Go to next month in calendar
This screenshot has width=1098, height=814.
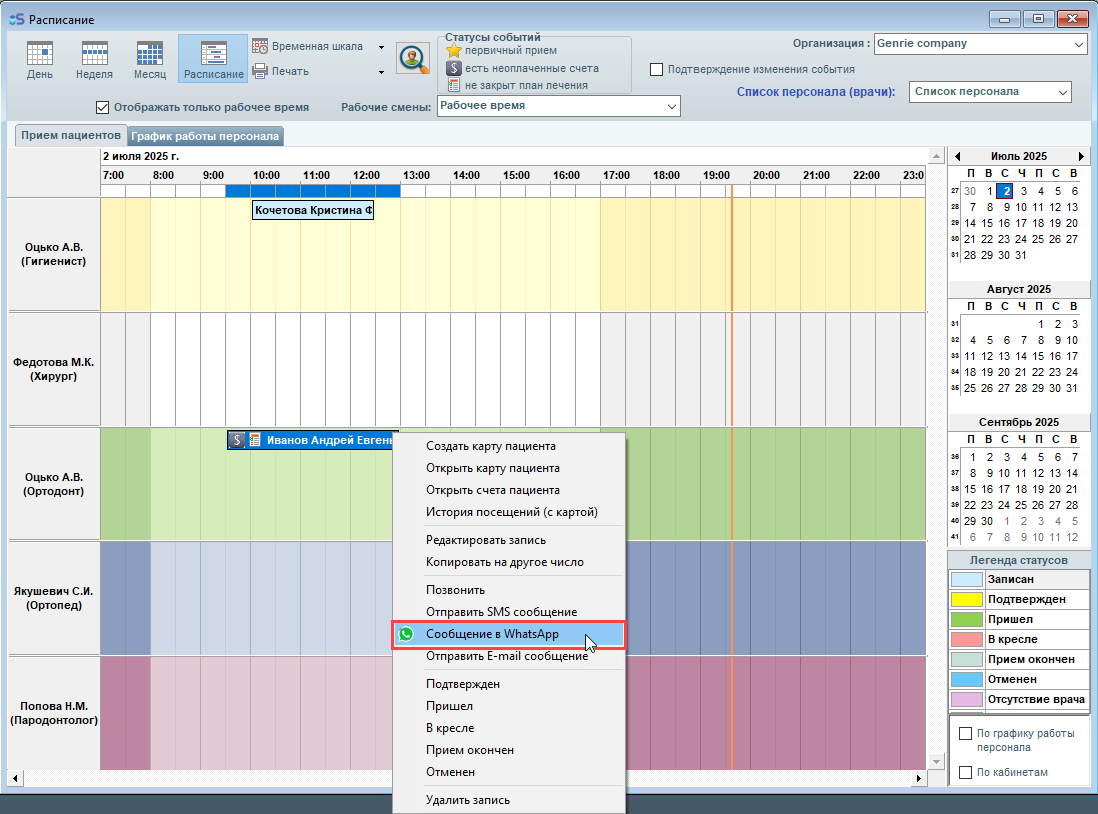pos(1081,157)
